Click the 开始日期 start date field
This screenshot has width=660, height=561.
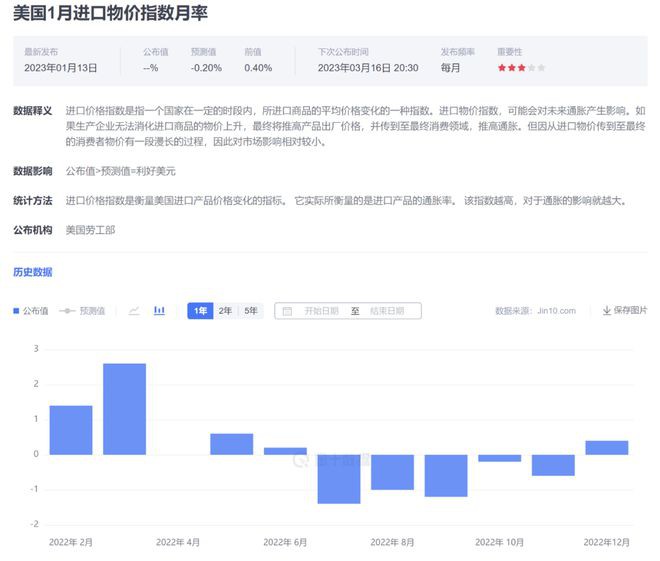[x=322, y=311]
